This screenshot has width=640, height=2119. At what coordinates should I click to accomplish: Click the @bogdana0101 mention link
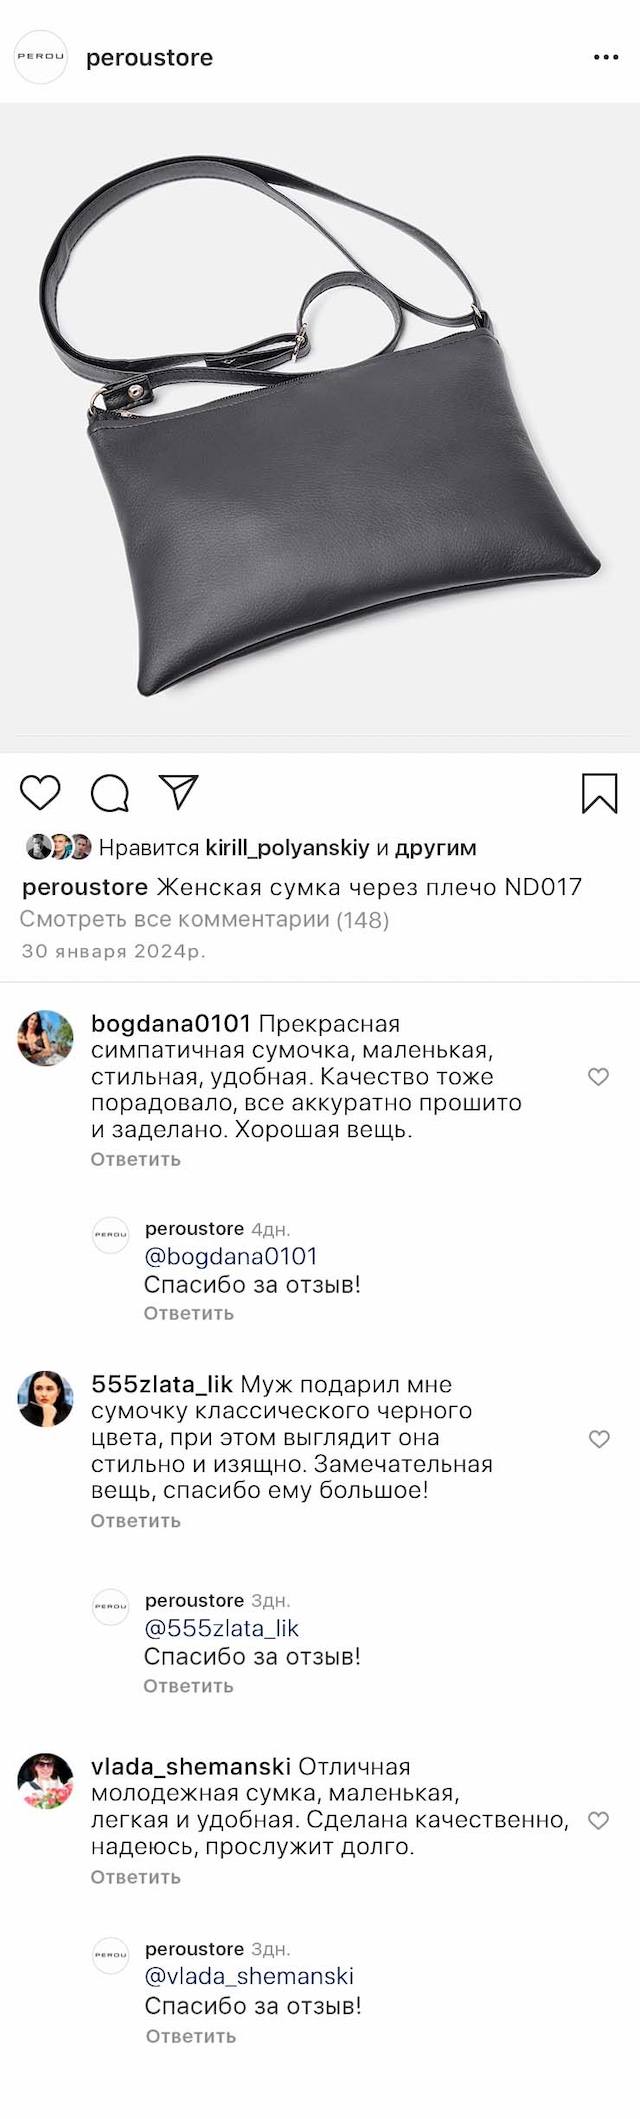coord(231,1256)
